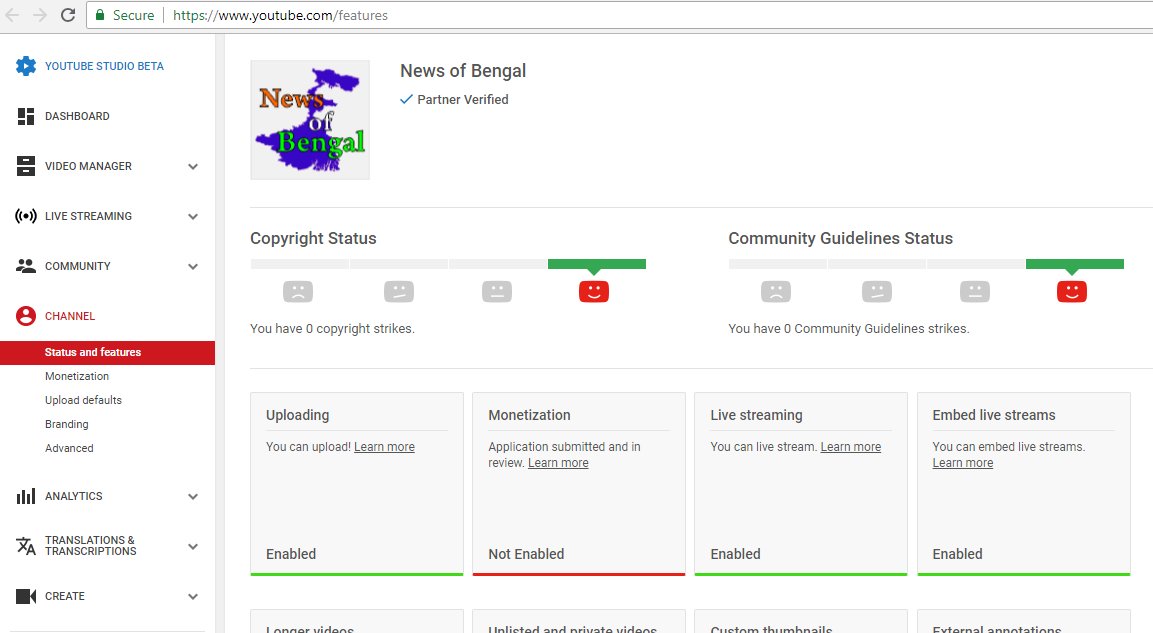Click the Video Manager icon
The height and width of the screenshot is (633, 1153).
click(26, 166)
